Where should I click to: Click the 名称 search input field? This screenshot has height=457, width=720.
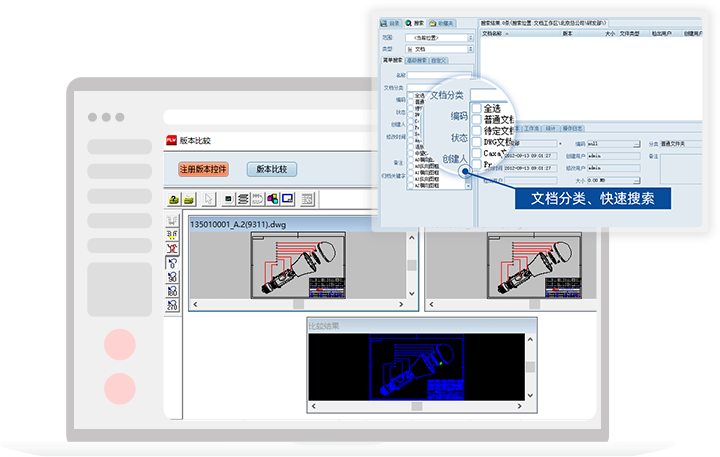point(438,74)
